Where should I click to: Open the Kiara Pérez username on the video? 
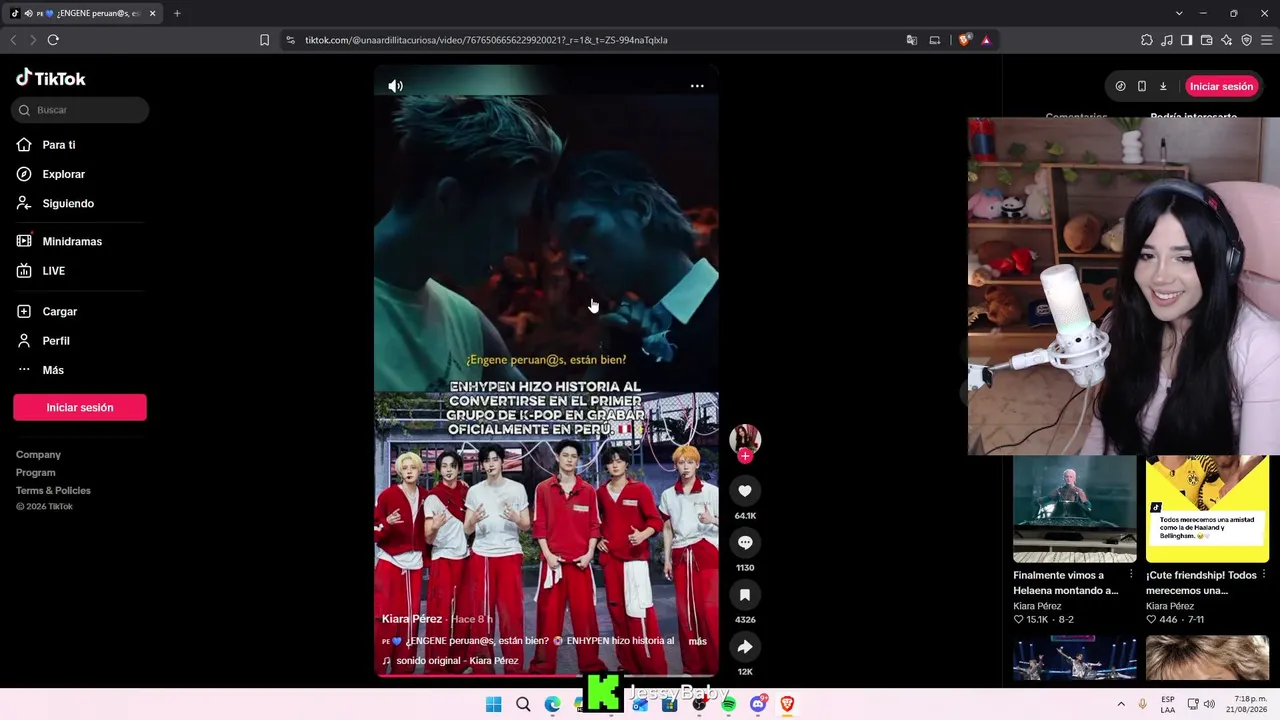pos(411,619)
